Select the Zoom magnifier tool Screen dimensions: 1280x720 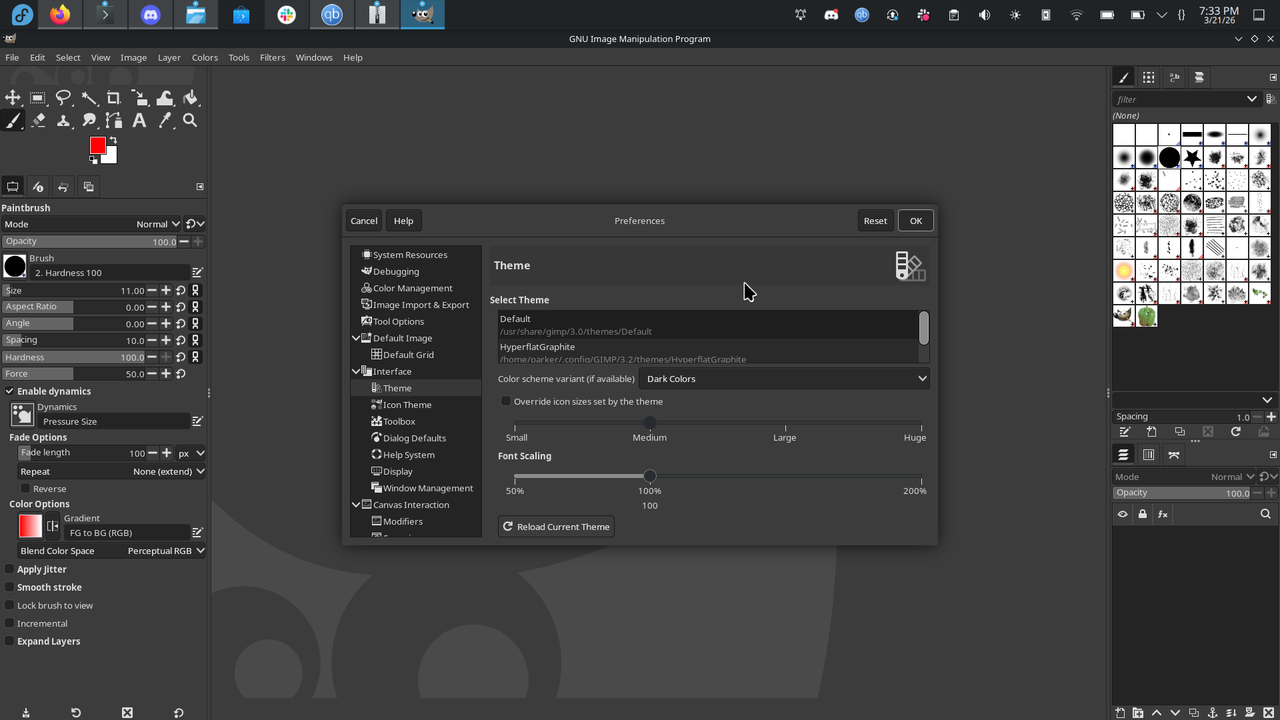190,121
